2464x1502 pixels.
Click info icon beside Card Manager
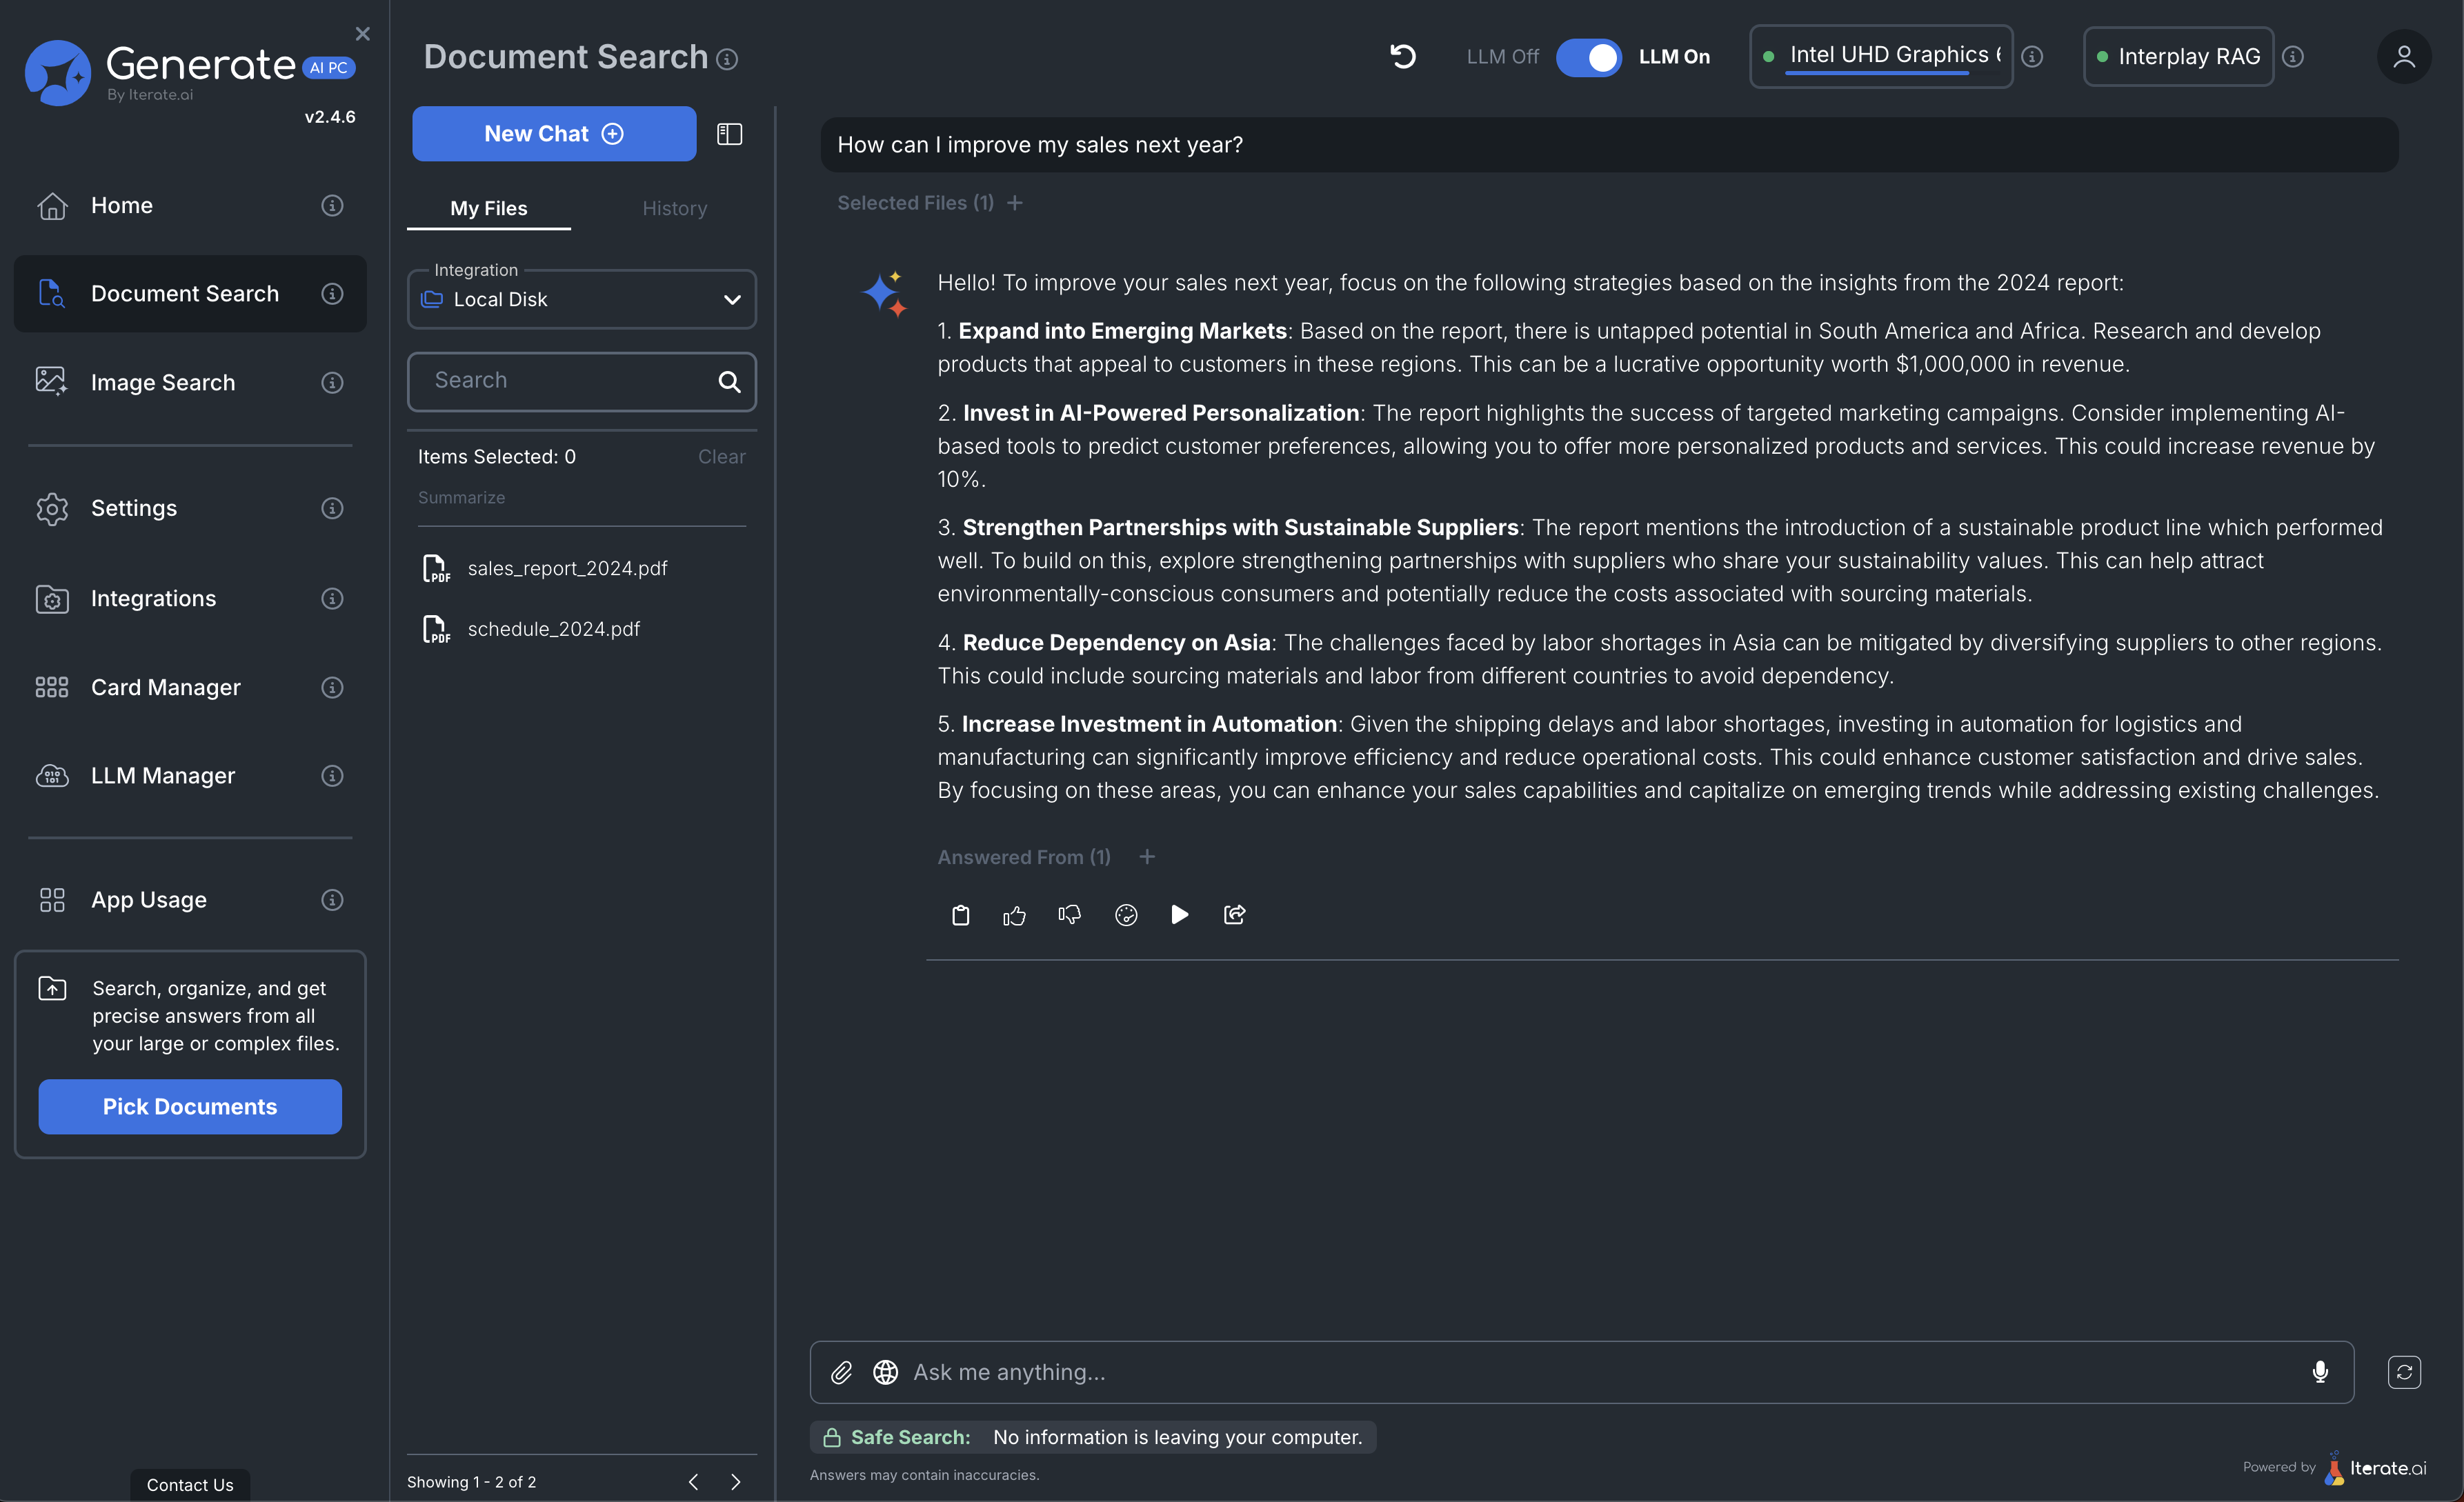click(x=332, y=687)
